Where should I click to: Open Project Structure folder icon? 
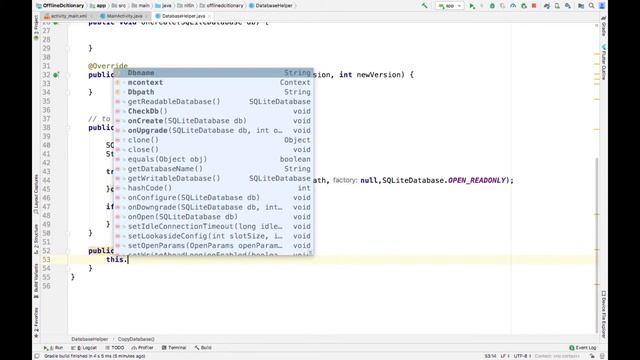tap(581, 6)
